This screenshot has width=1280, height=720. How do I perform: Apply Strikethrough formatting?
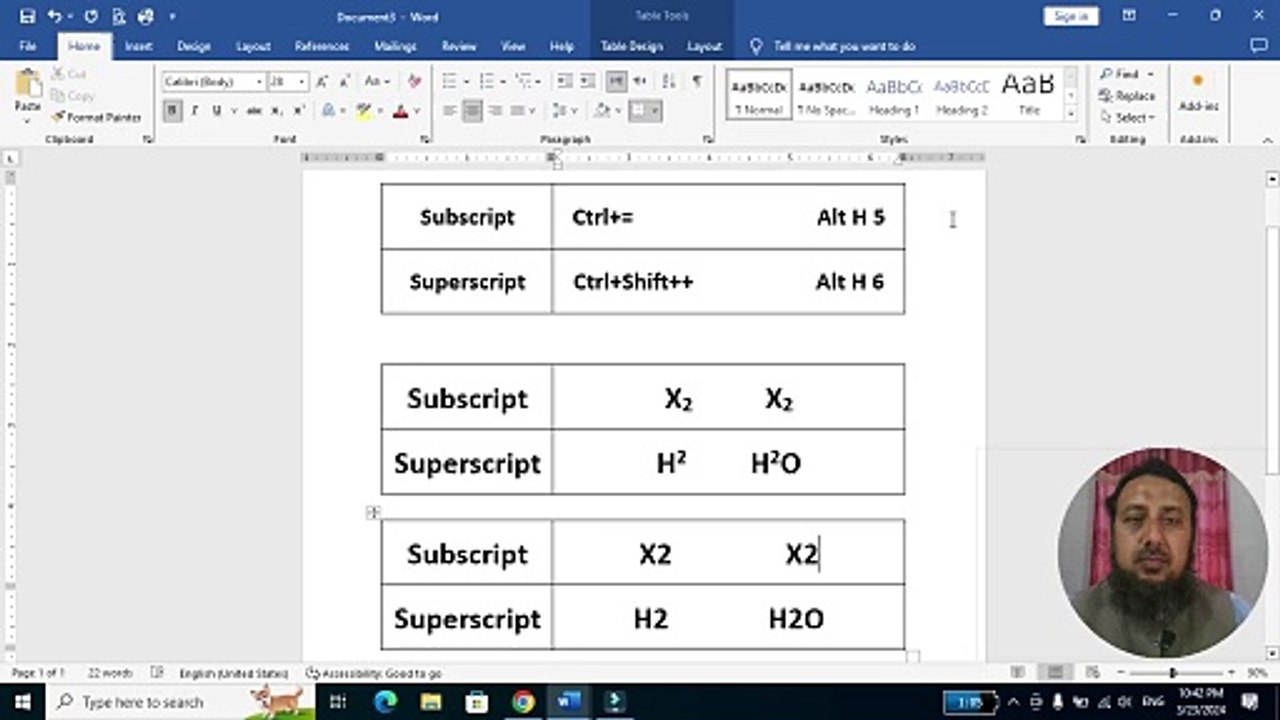click(254, 111)
